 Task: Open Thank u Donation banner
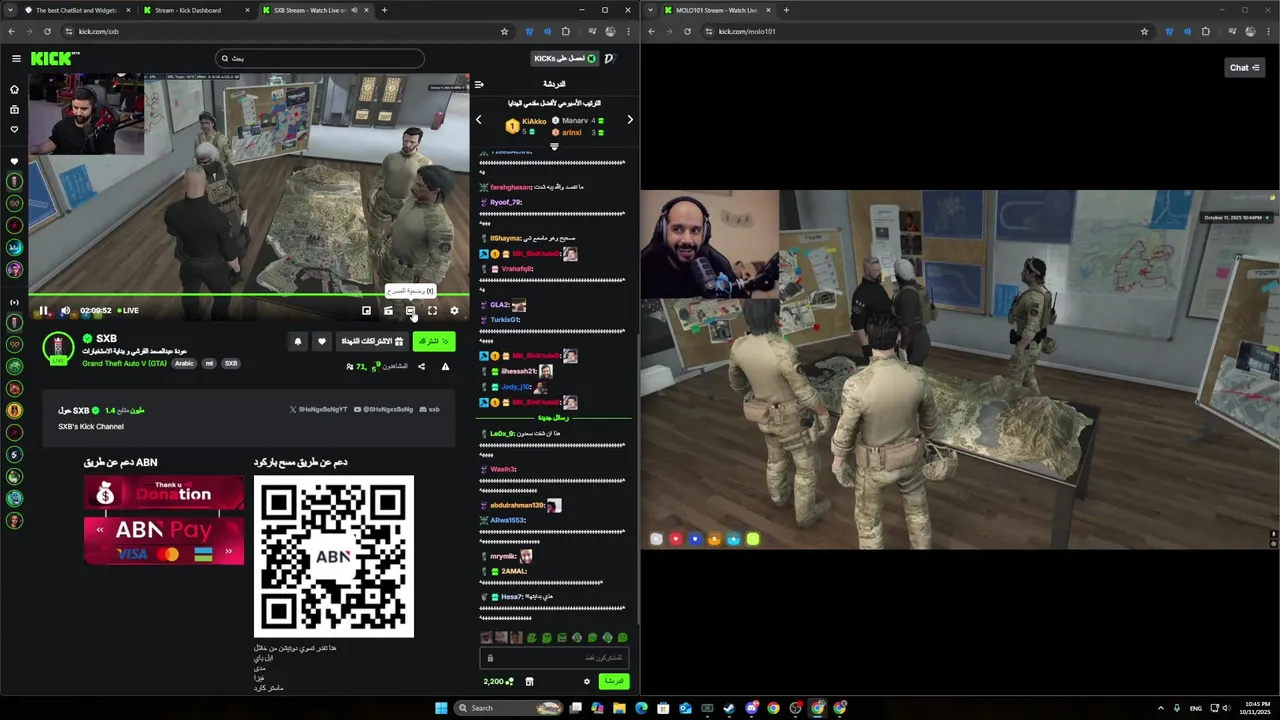(164, 494)
